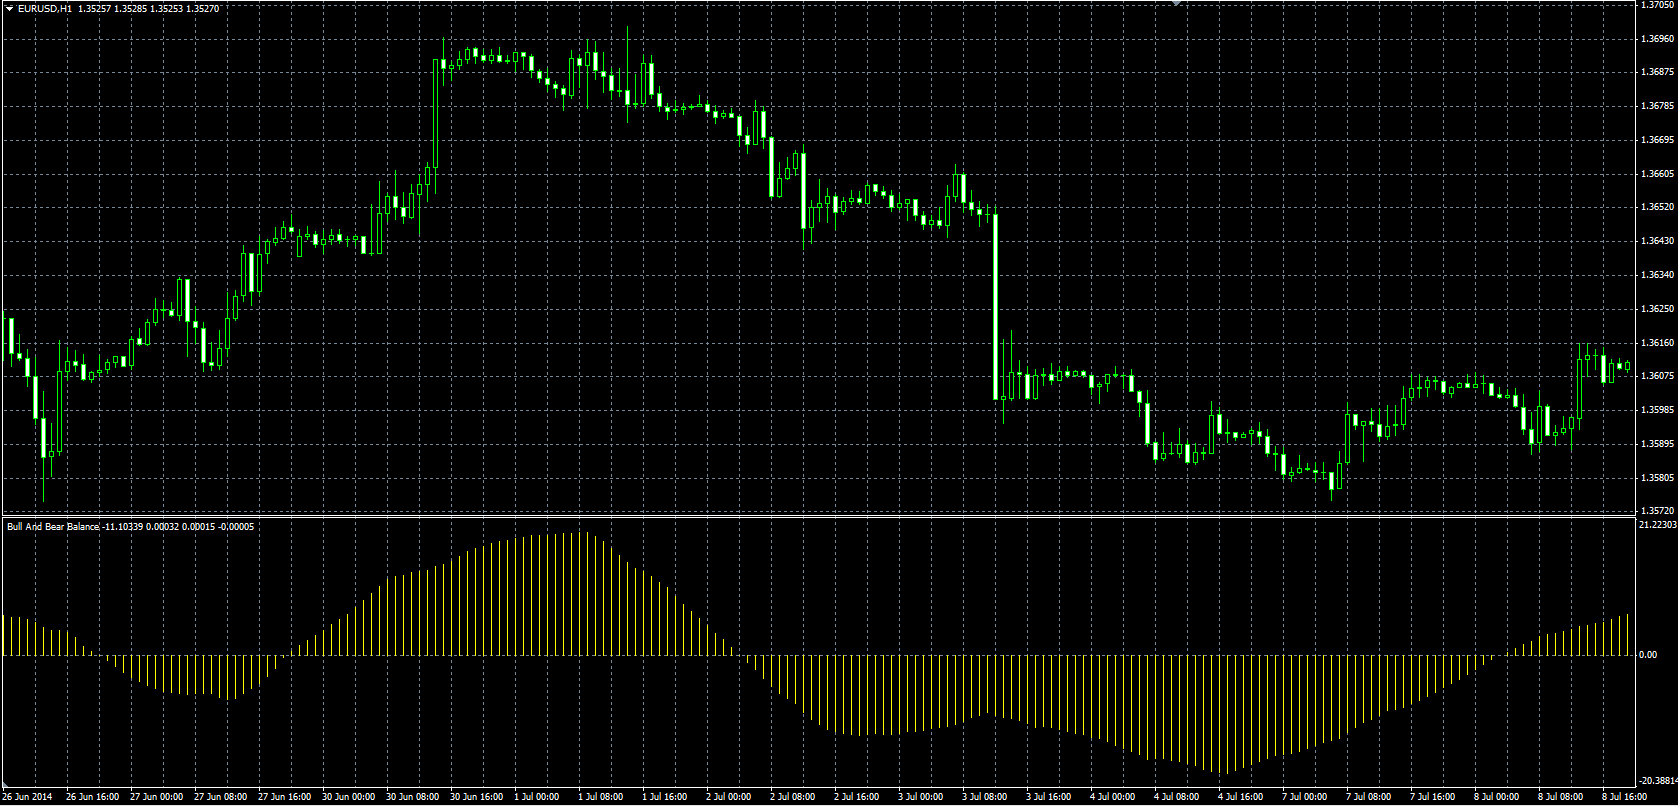Screen dimensions: 1678x807
Task: Click the OHLC values 1.35257 1.35285 1.35253 1.35270
Action: [x=148, y=8]
